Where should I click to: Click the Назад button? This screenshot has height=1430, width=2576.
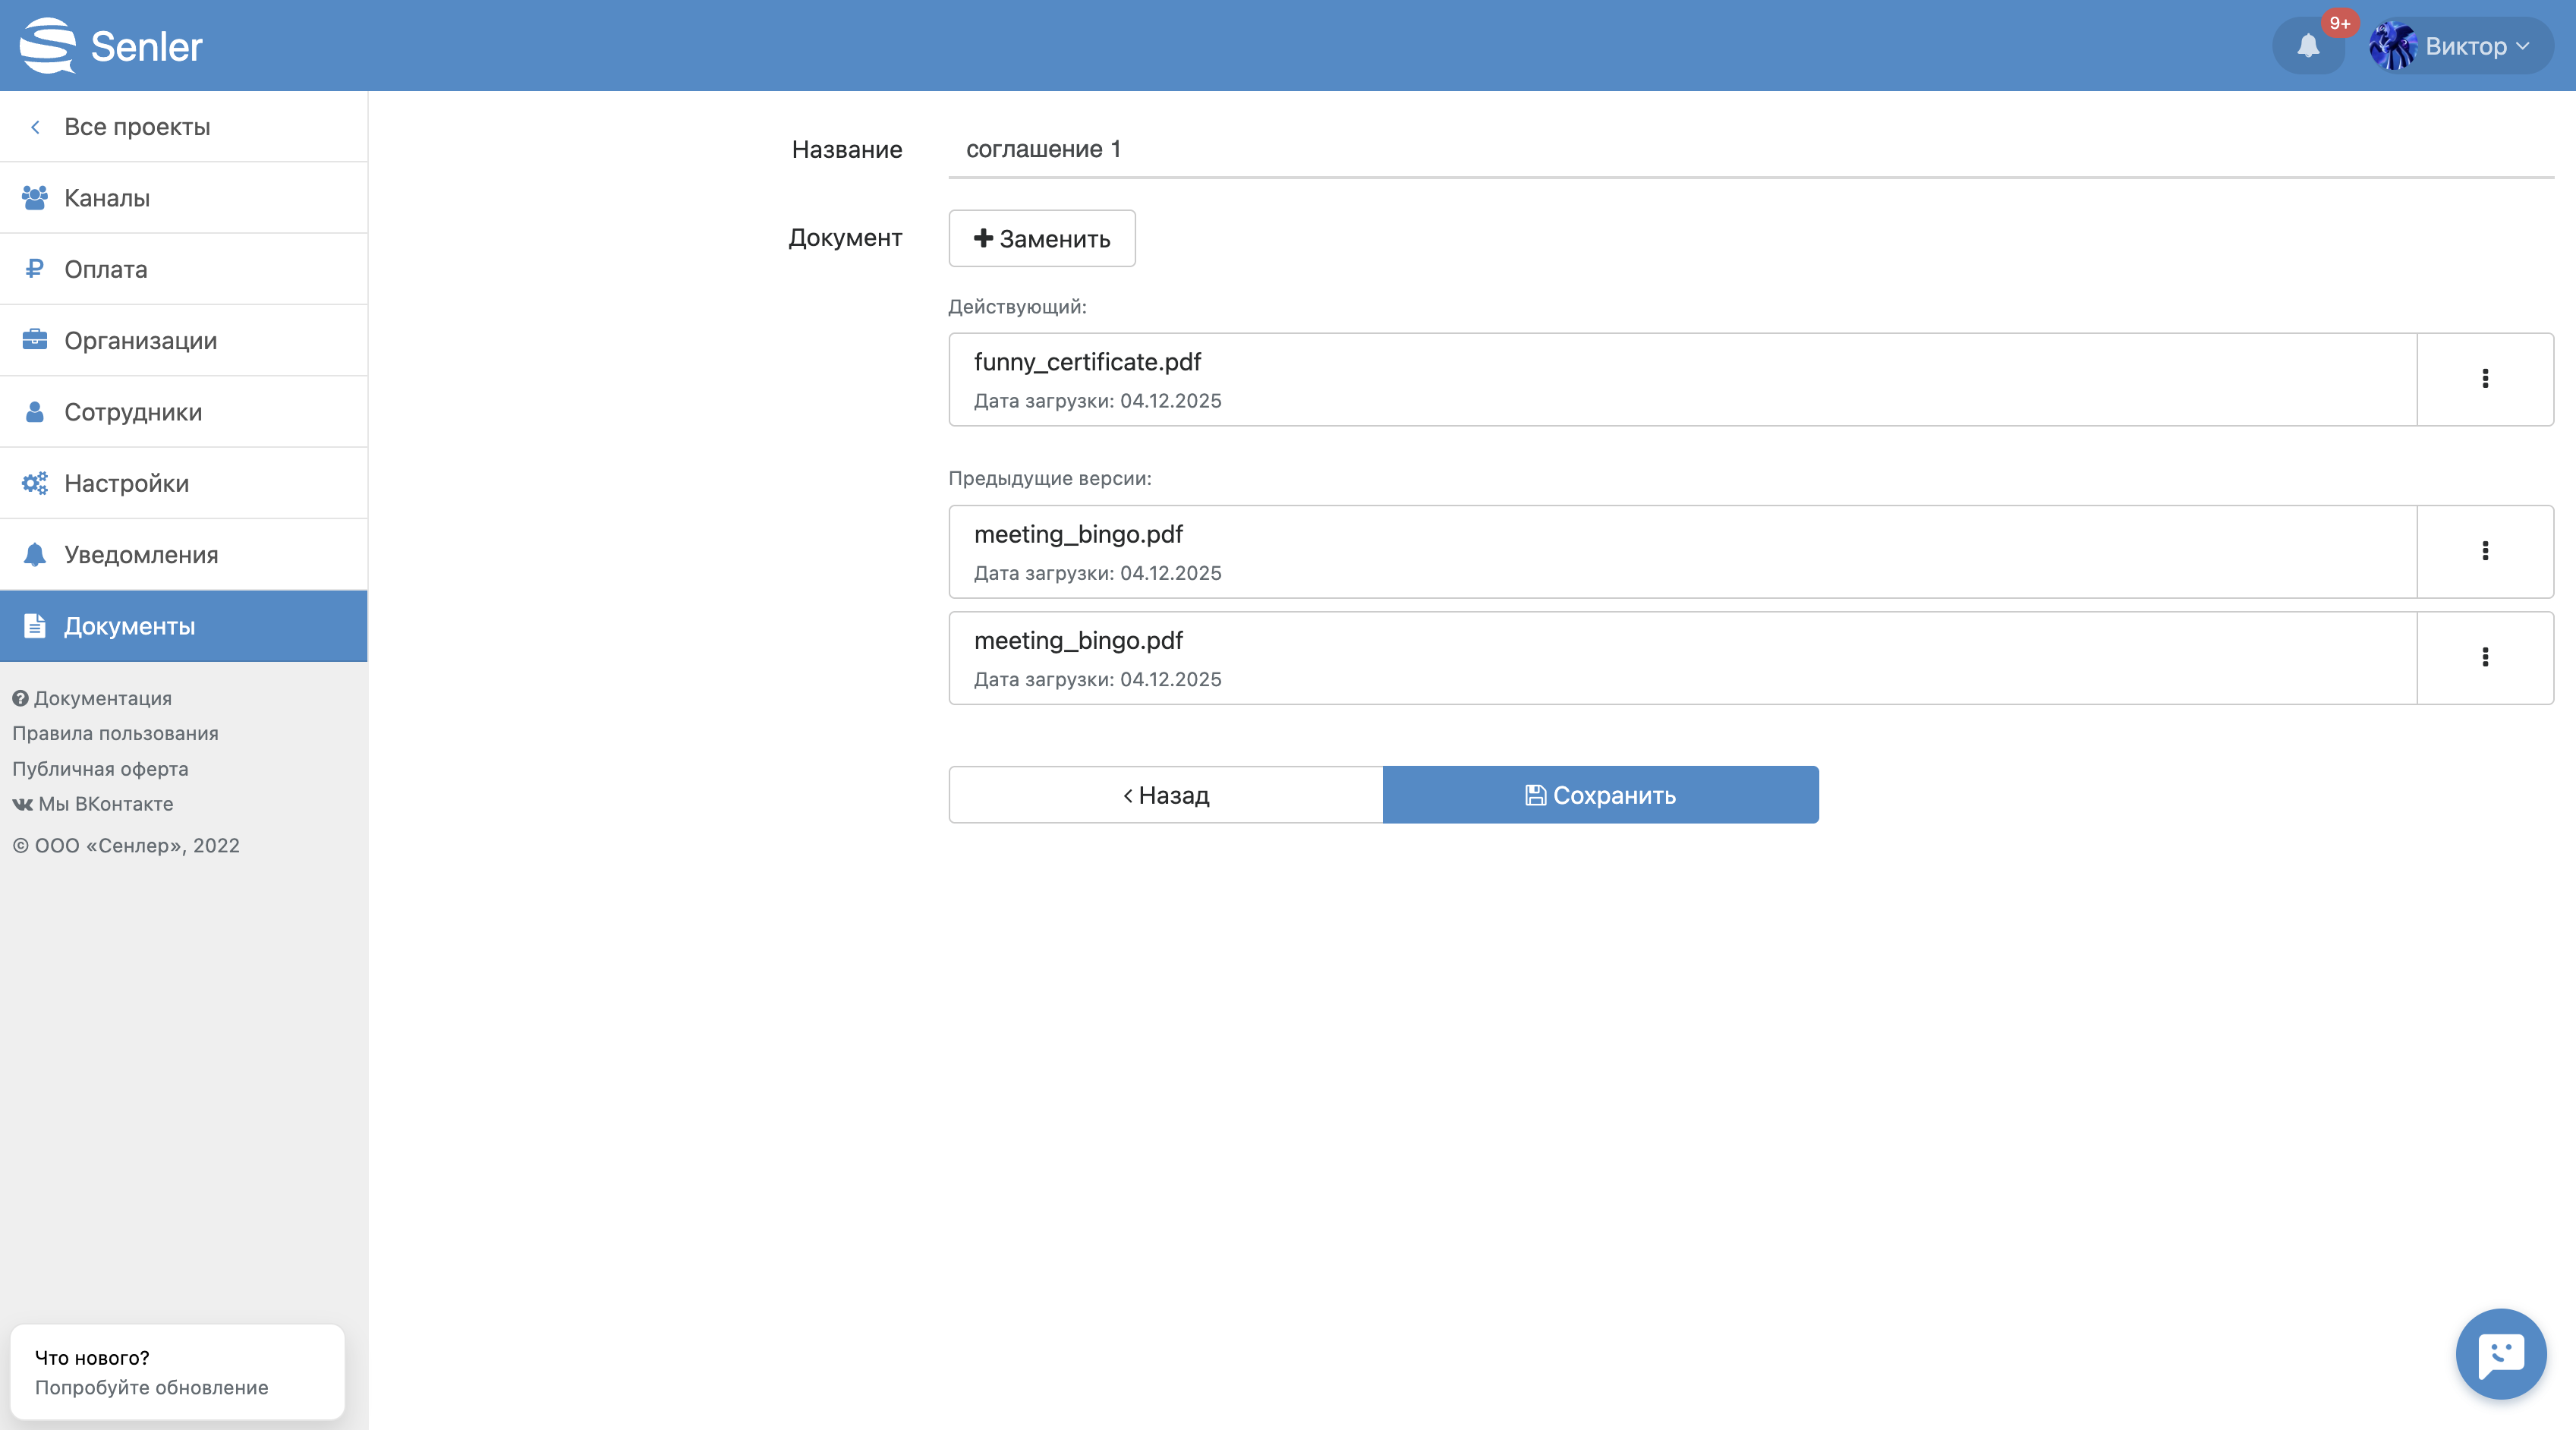[1165, 795]
